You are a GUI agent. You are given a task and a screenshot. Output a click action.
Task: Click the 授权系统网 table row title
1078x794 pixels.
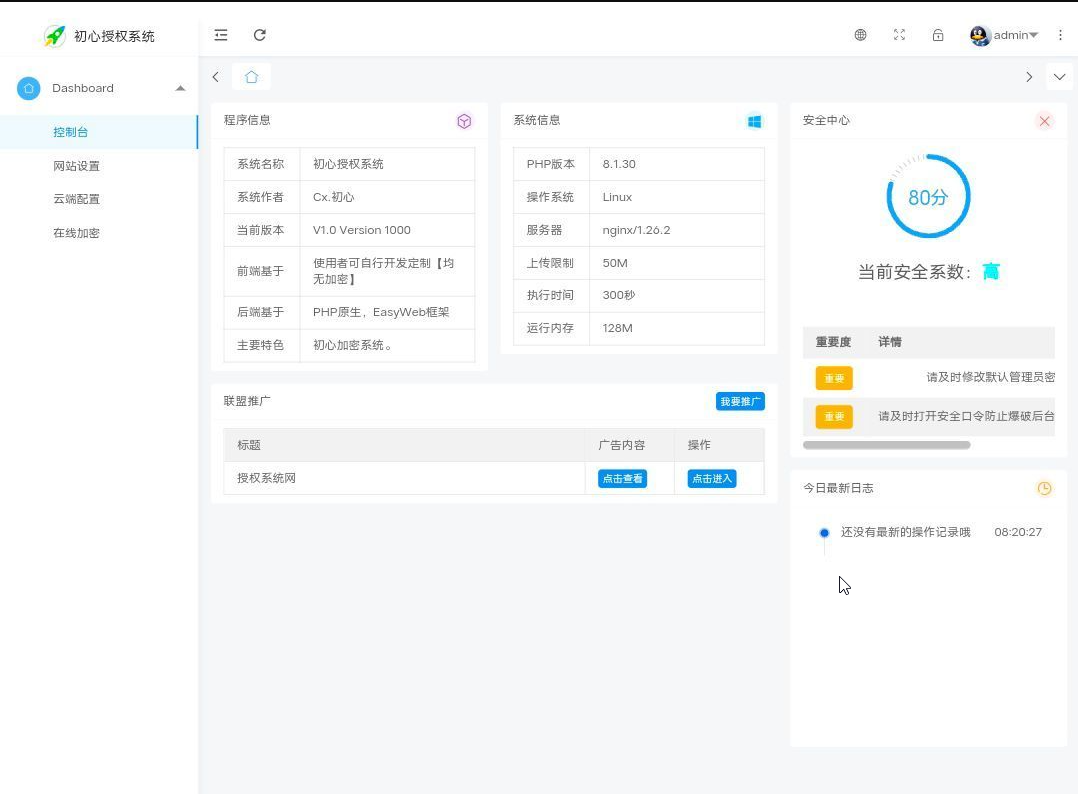(266, 478)
